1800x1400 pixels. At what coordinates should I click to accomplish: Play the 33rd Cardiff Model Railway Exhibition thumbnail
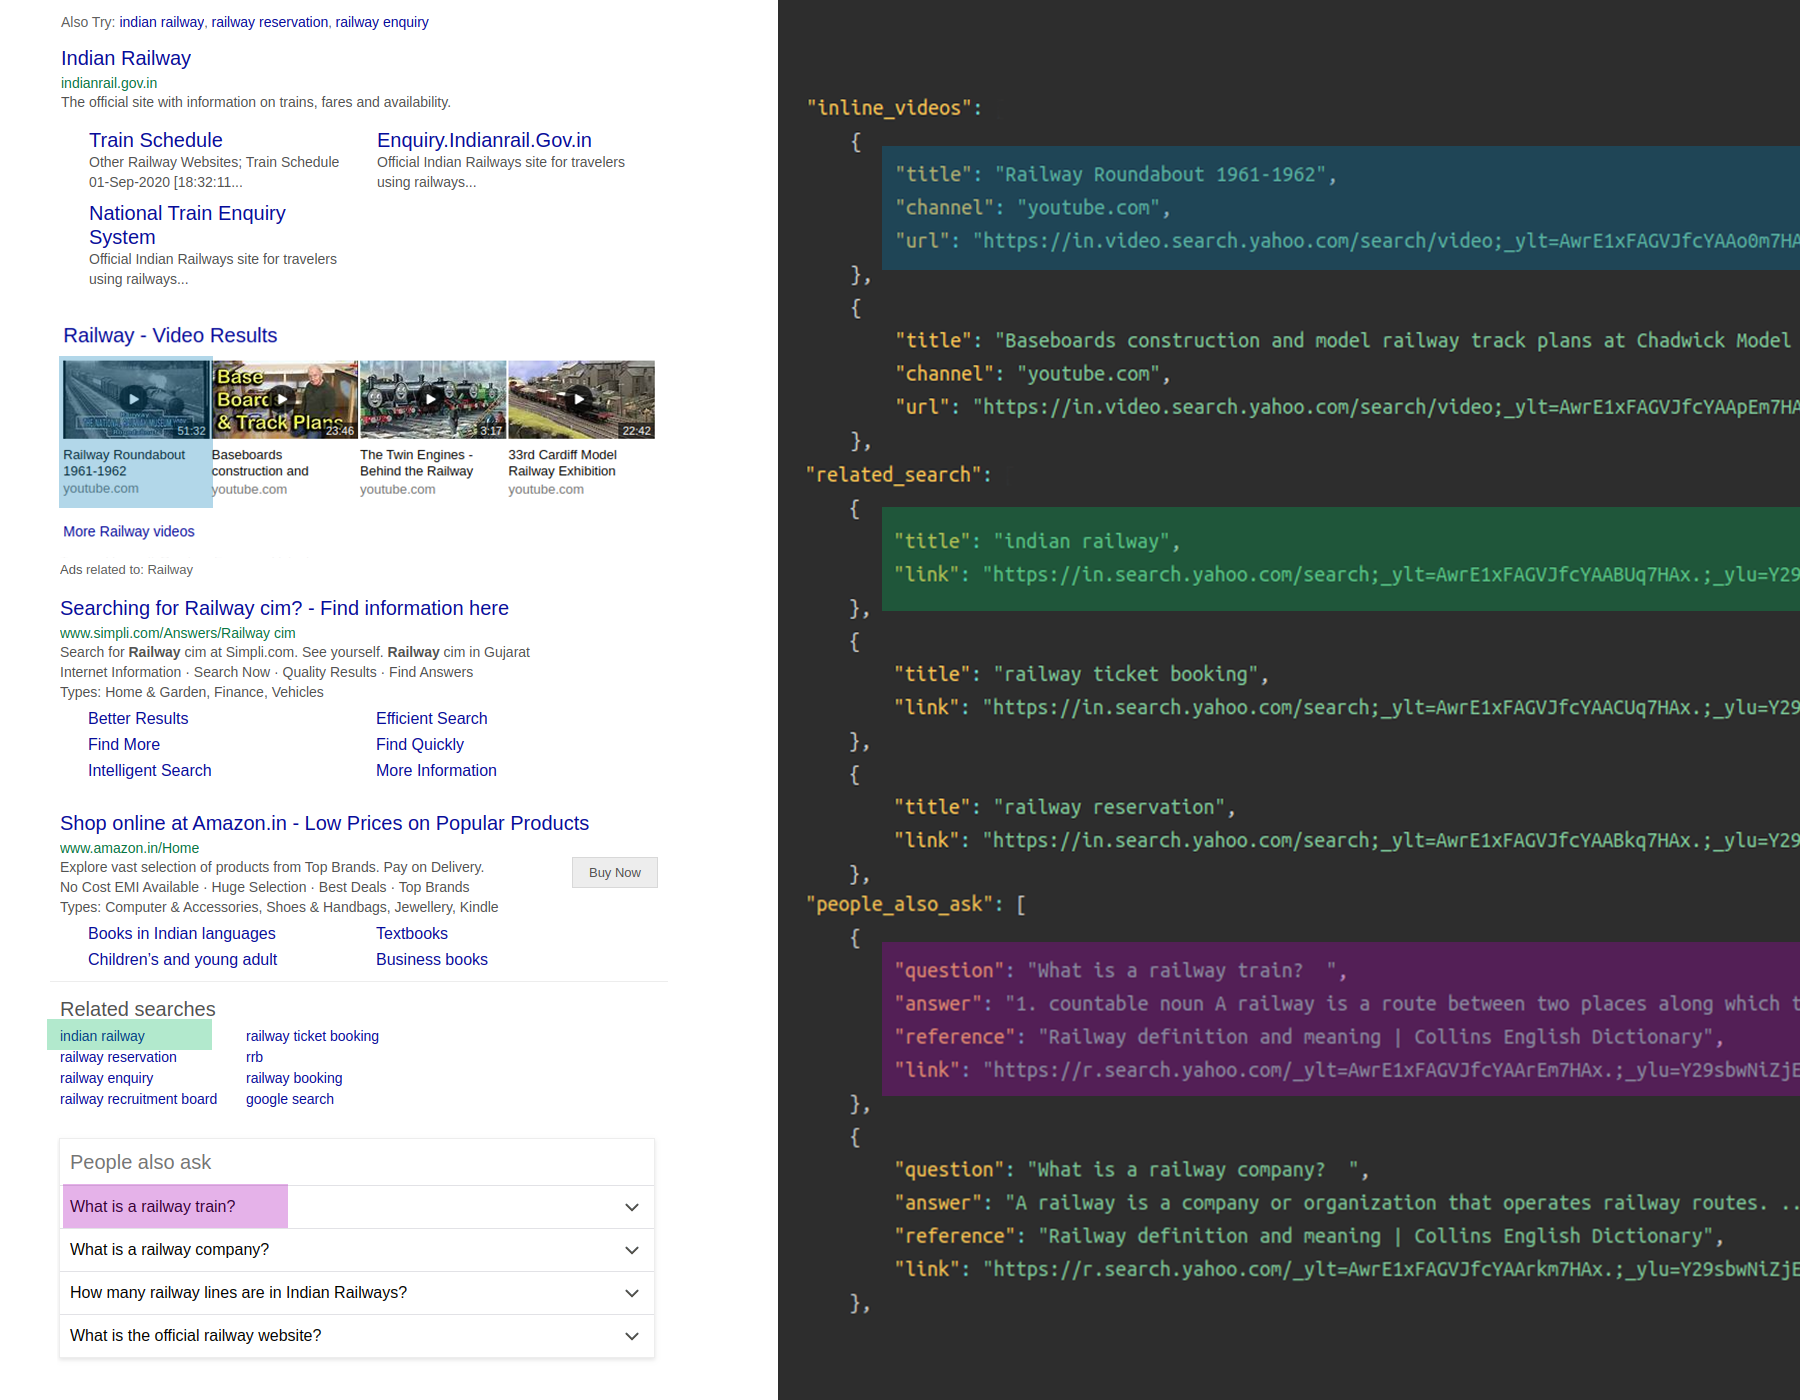pos(581,399)
